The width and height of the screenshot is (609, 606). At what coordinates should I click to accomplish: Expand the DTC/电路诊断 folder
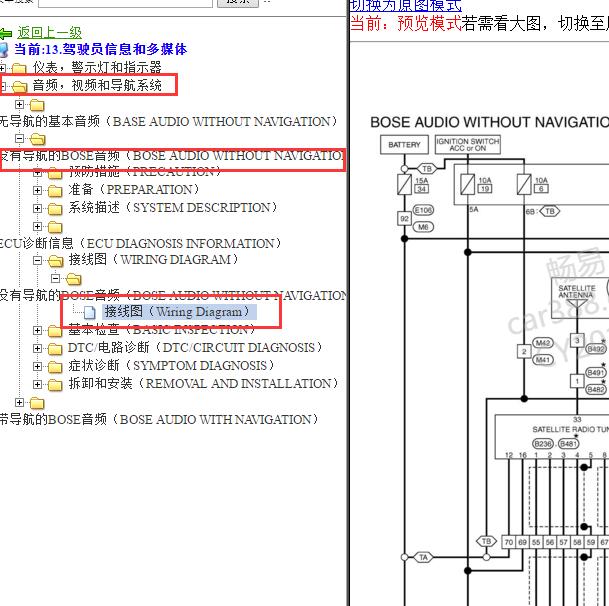tap(37, 348)
